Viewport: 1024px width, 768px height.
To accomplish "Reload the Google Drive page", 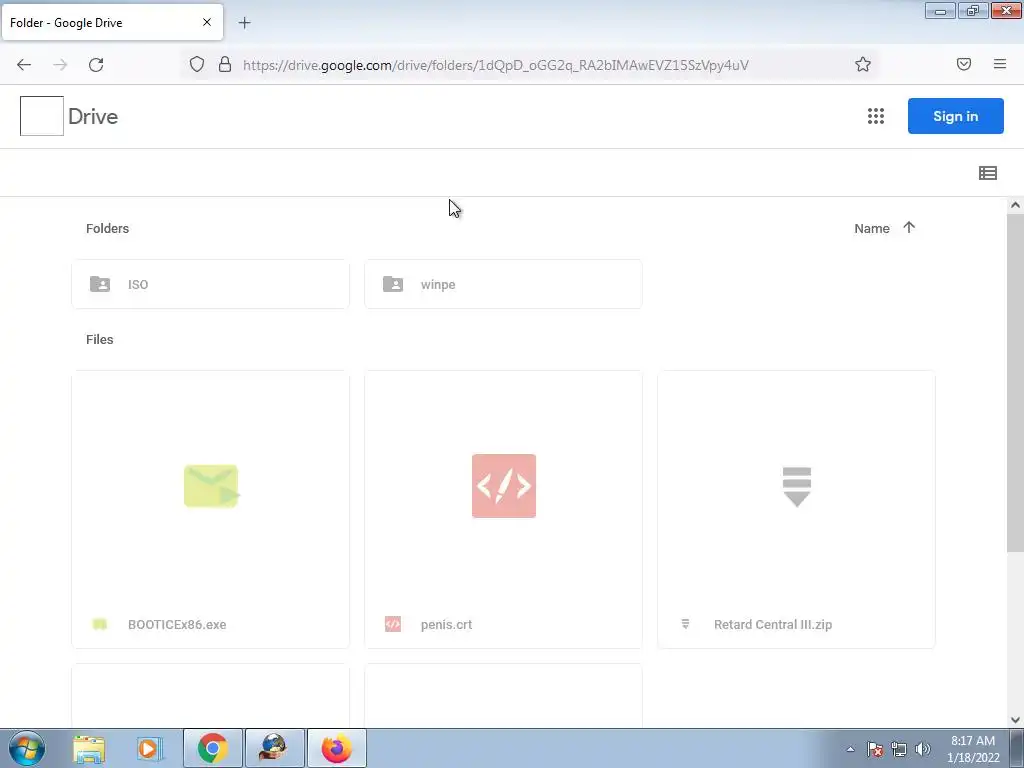I will [96, 65].
